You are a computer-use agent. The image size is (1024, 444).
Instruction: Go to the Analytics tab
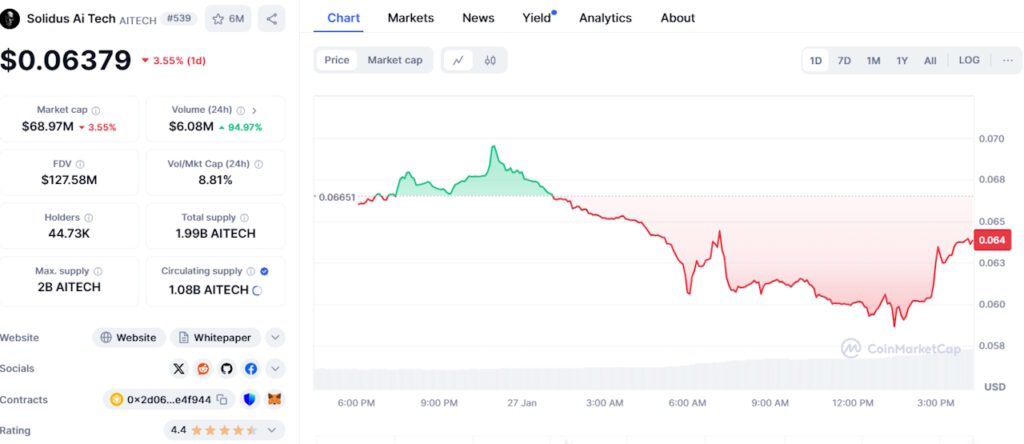coord(605,18)
